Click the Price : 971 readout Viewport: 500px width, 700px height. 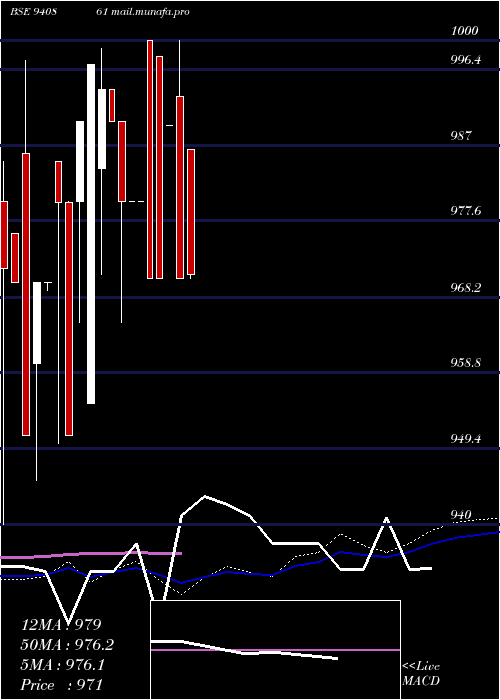[x=62, y=685]
